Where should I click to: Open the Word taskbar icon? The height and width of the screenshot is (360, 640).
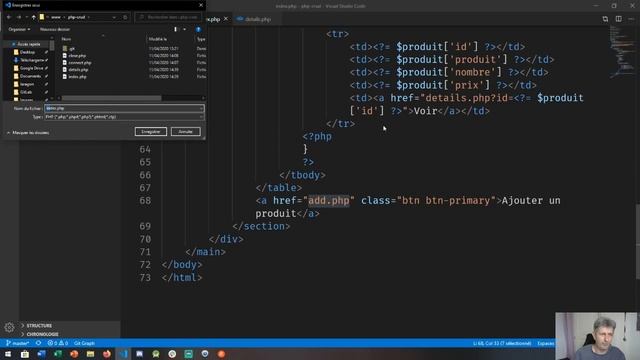[x=41, y=354]
